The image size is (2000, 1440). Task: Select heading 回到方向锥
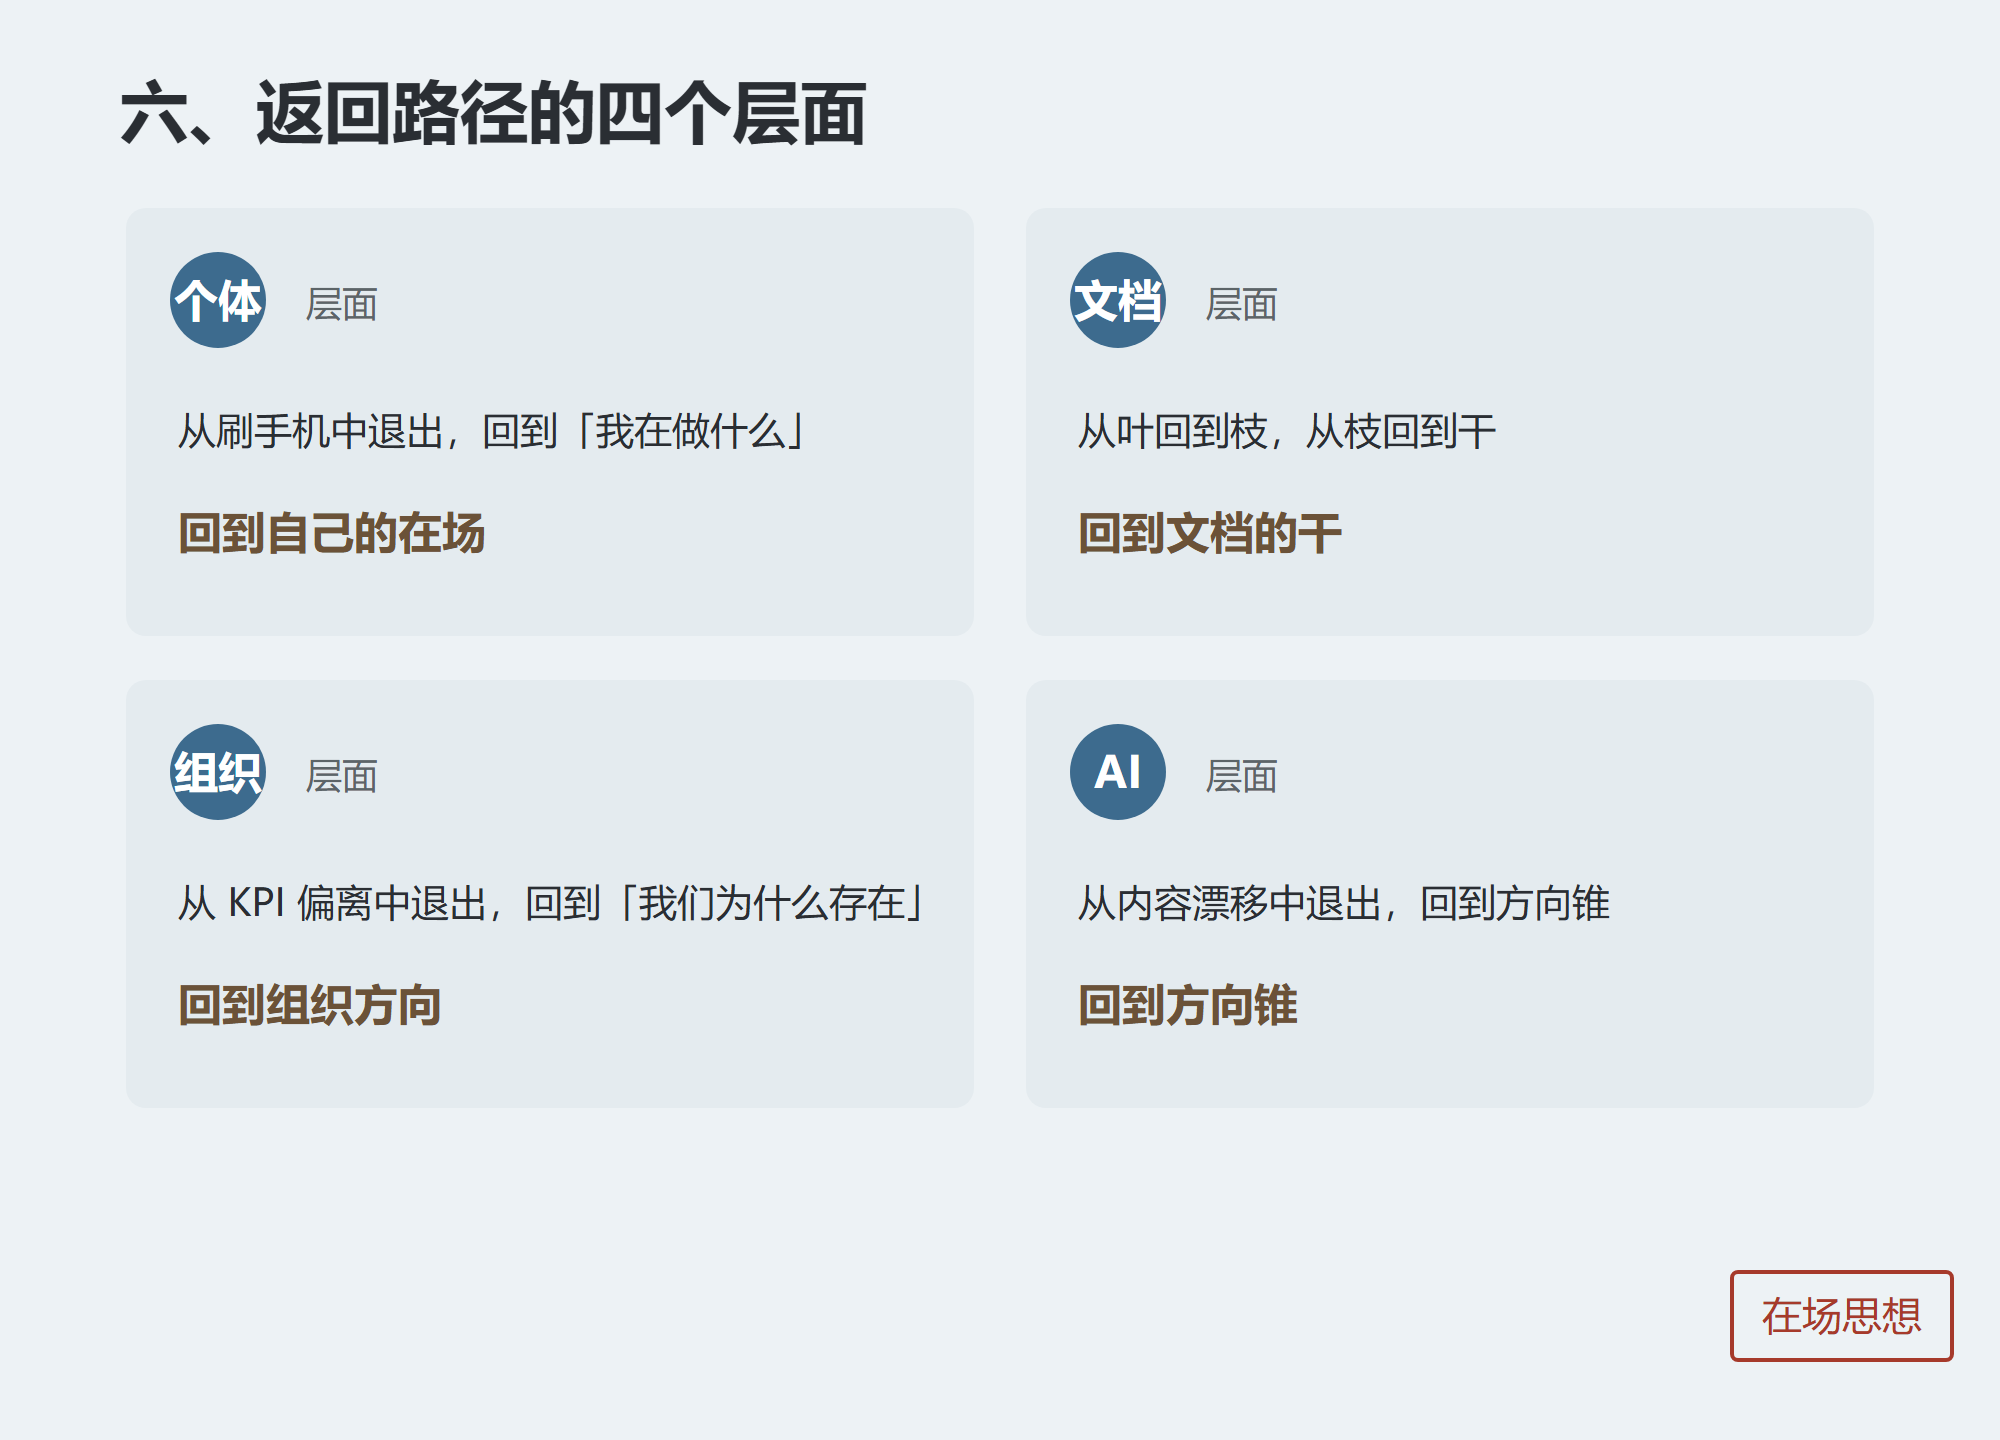point(1188,1005)
